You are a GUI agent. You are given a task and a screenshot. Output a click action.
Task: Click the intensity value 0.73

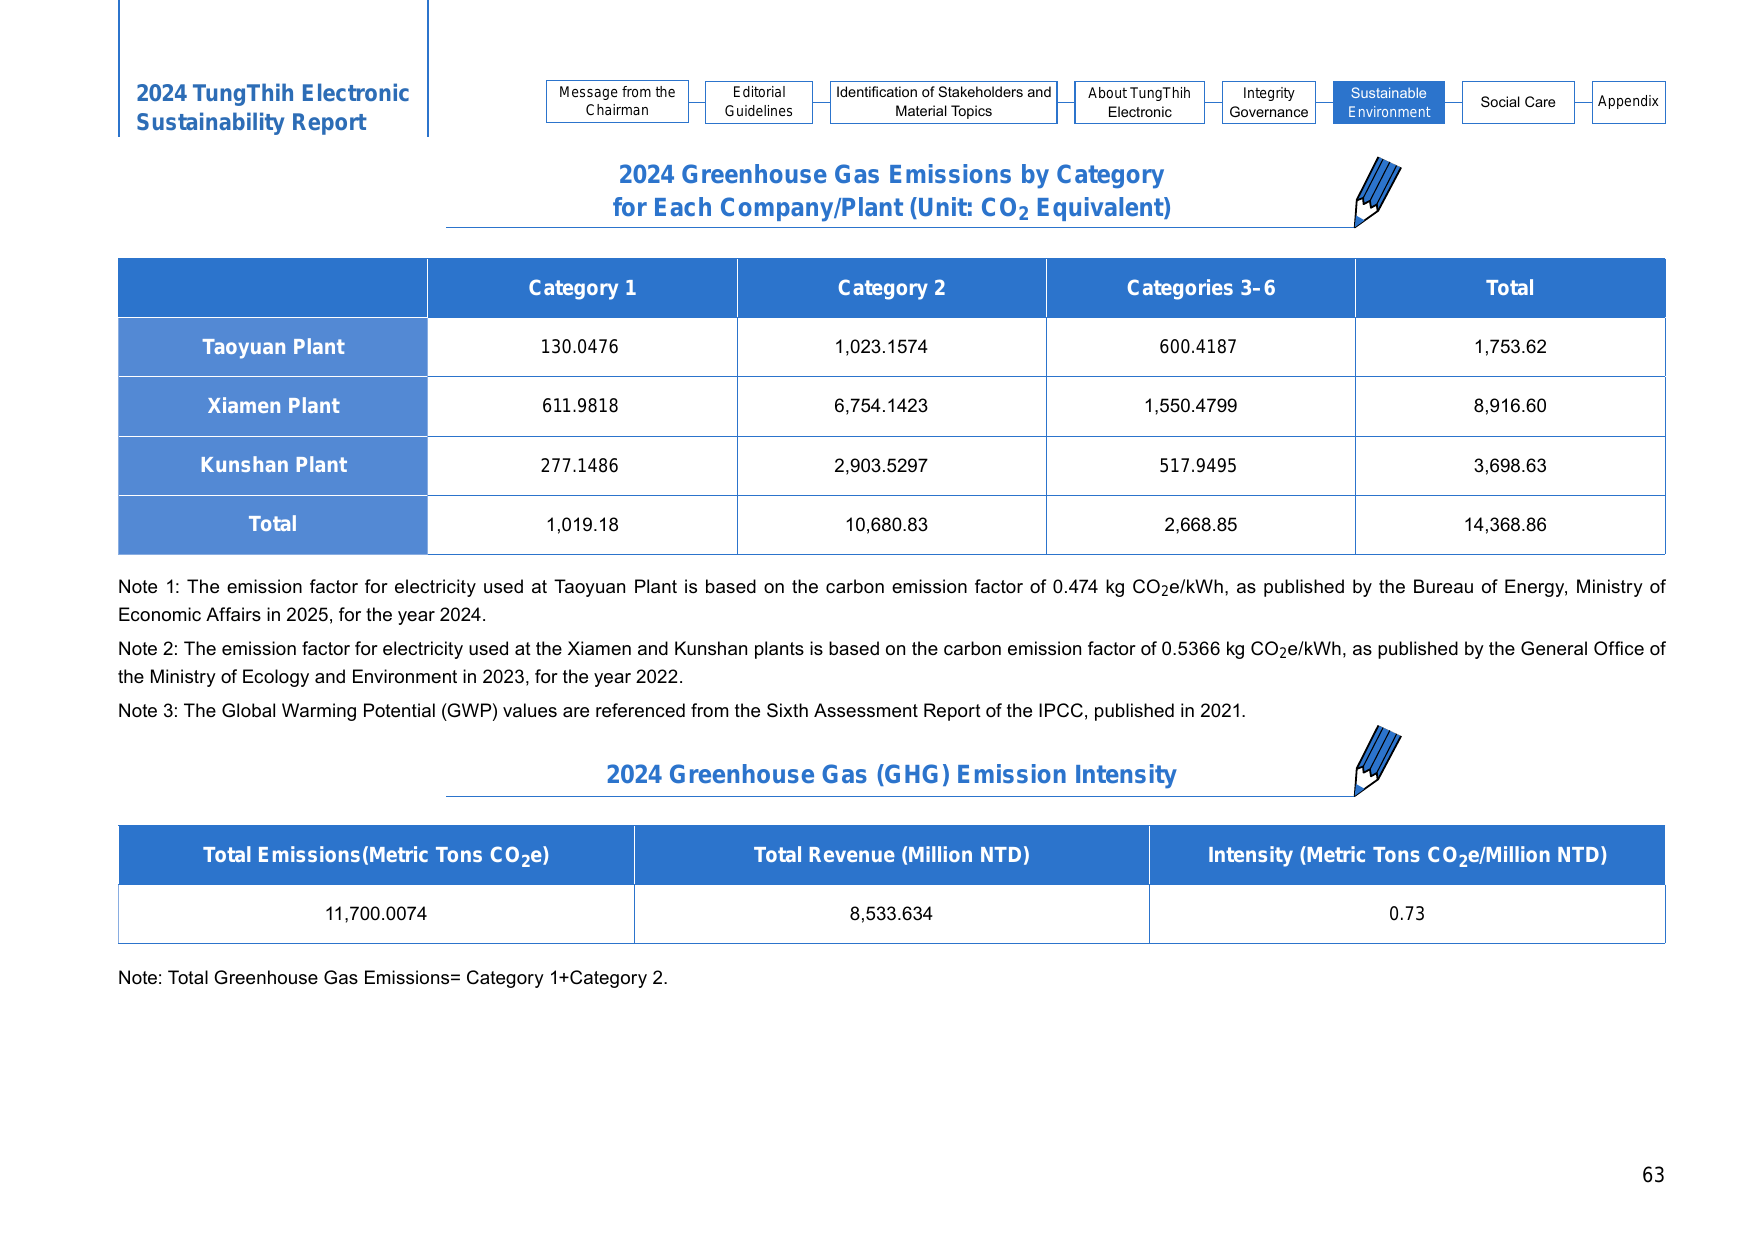(x=1407, y=914)
